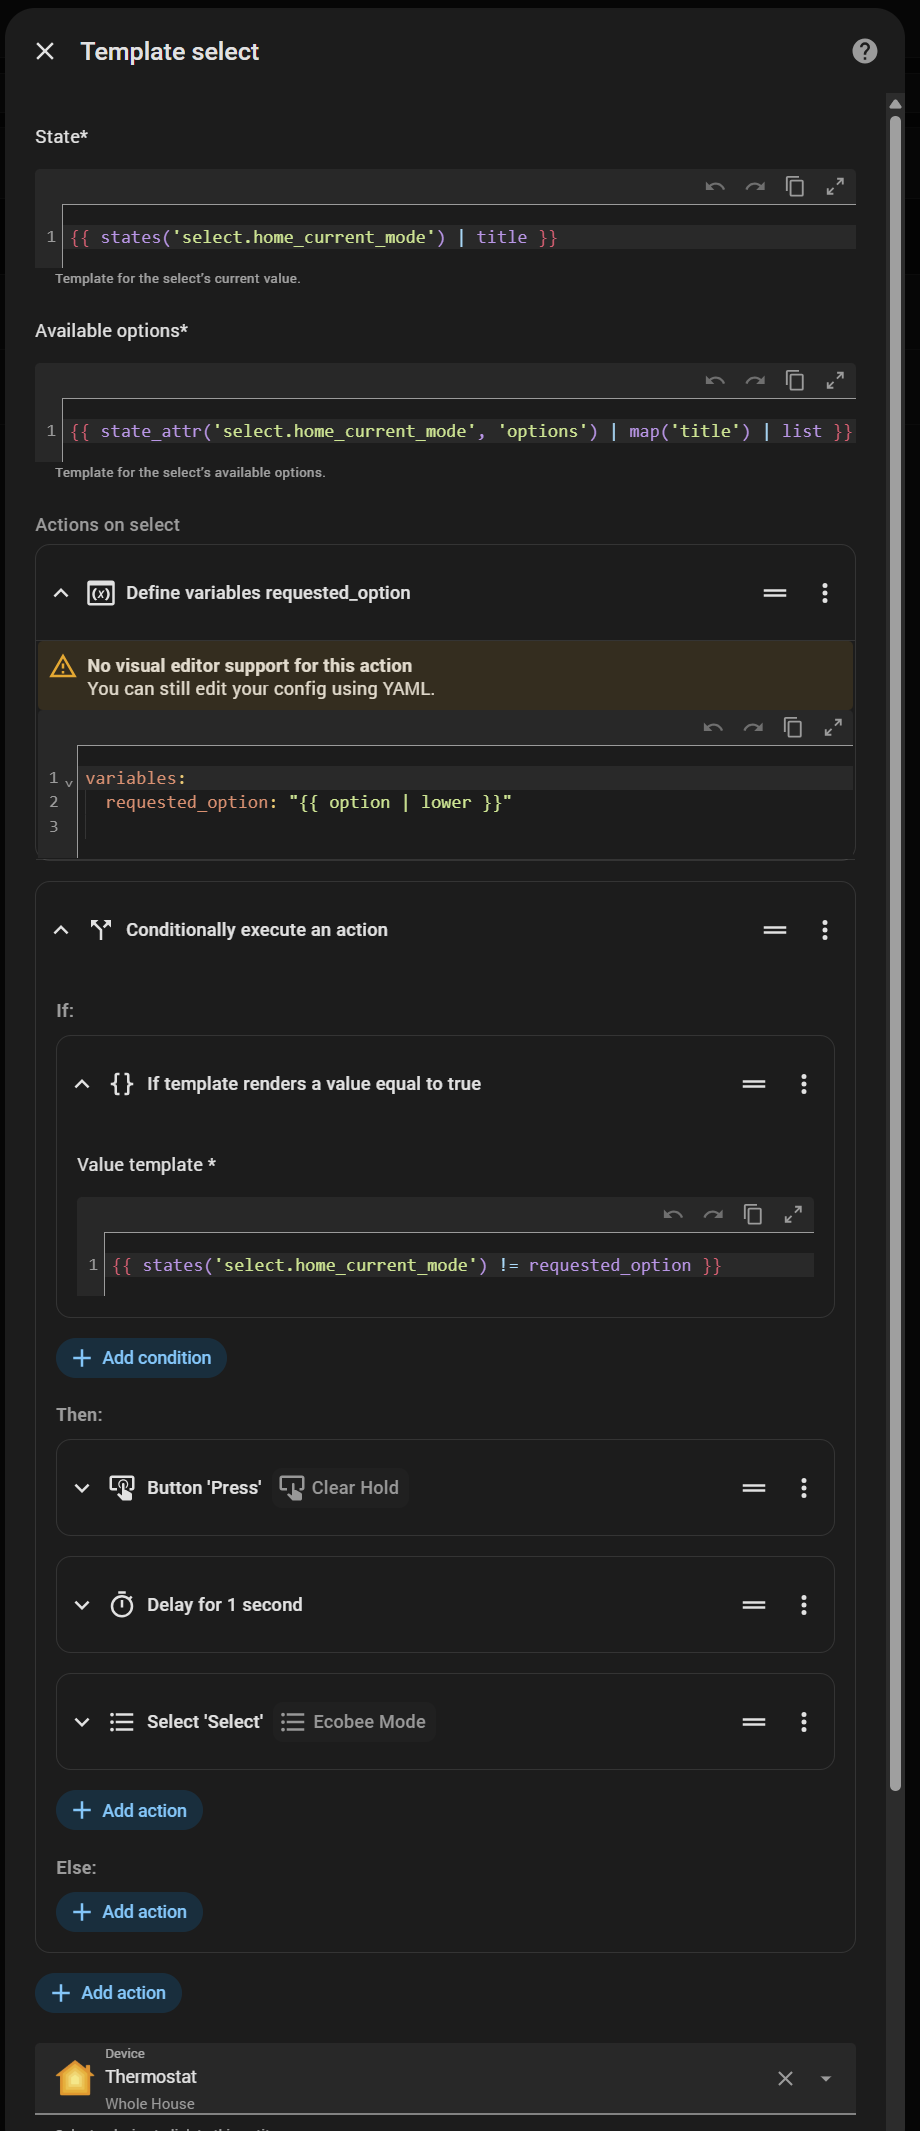920x2131 pixels.
Task: Click into the Value template code field
Action: coord(460,1265)
